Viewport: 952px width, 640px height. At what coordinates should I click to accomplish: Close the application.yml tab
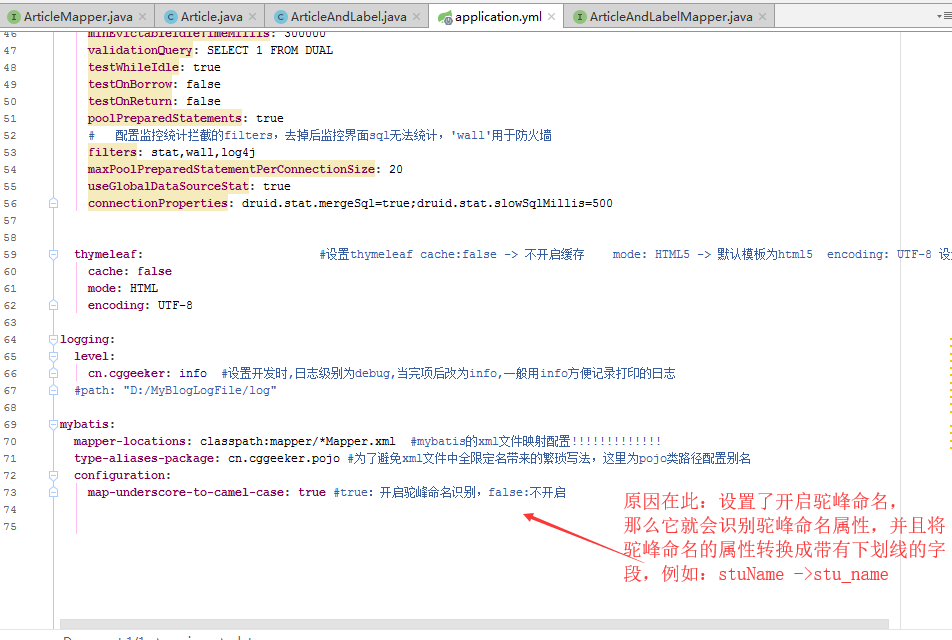[x=551, y=16]
